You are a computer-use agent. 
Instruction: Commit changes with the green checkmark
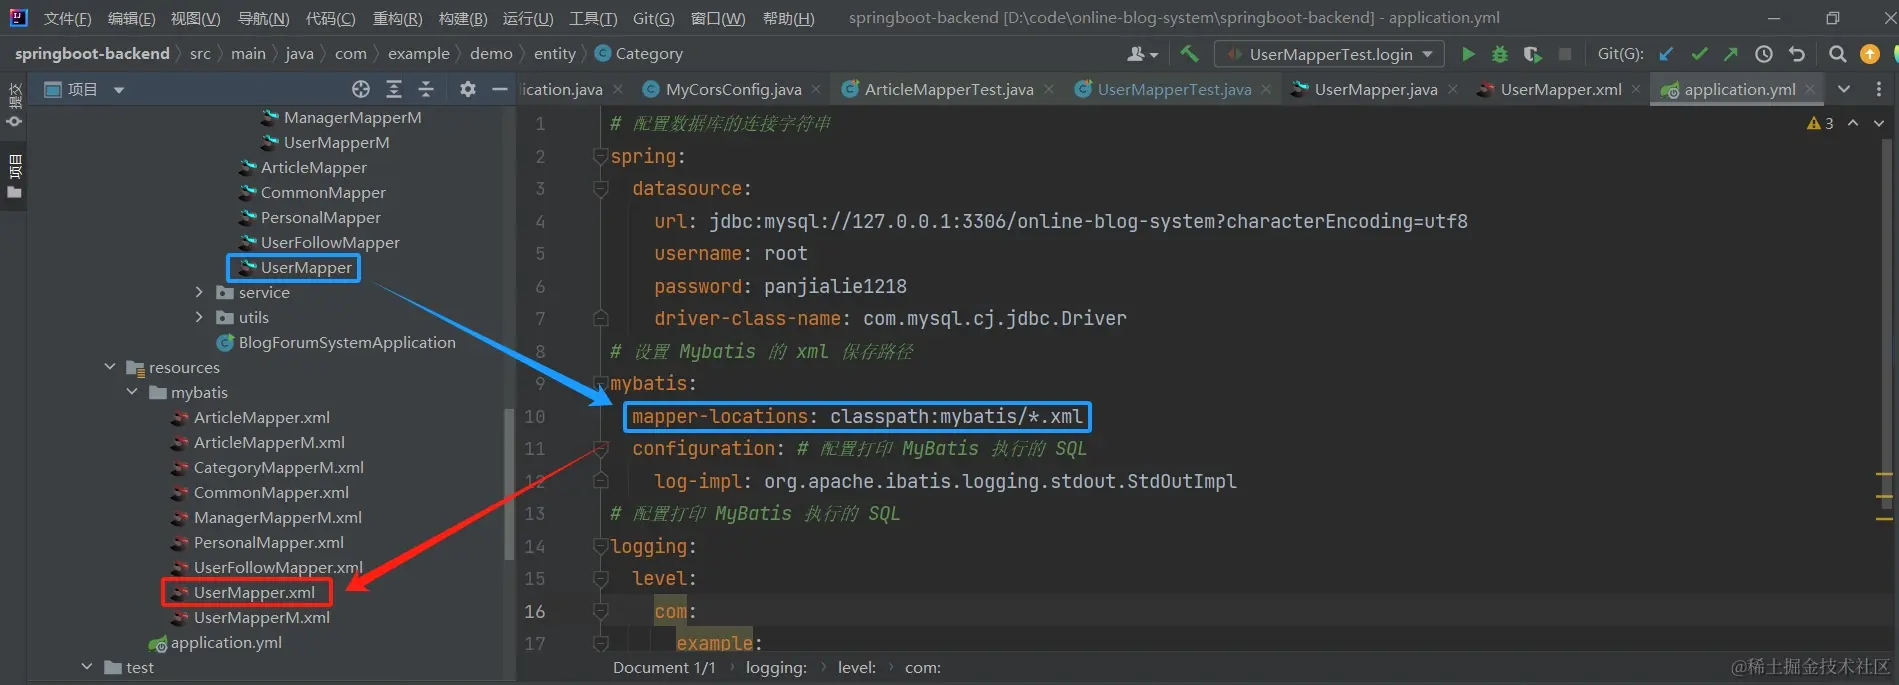coord(1699,54)
